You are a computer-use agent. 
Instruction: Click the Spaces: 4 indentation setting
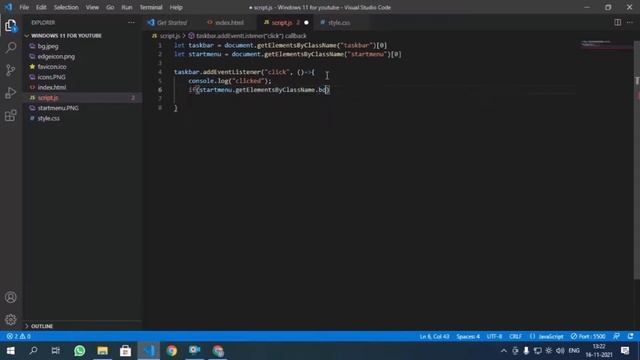point(468,336)
